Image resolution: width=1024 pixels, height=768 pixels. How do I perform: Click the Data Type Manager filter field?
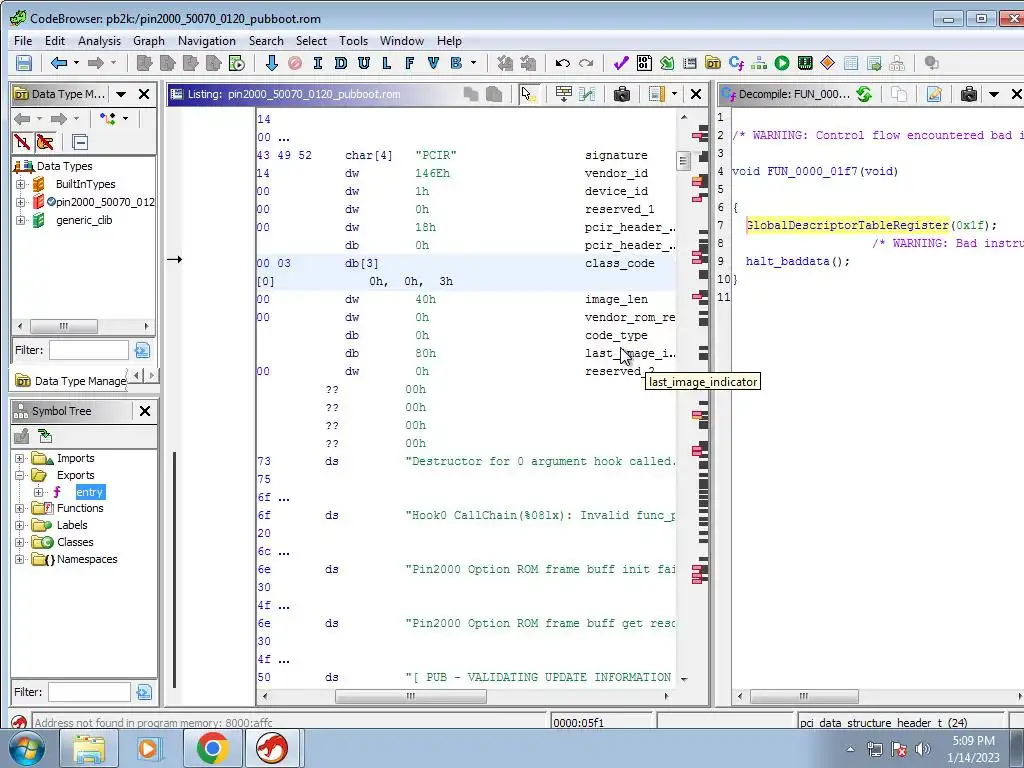pos(89,350)
